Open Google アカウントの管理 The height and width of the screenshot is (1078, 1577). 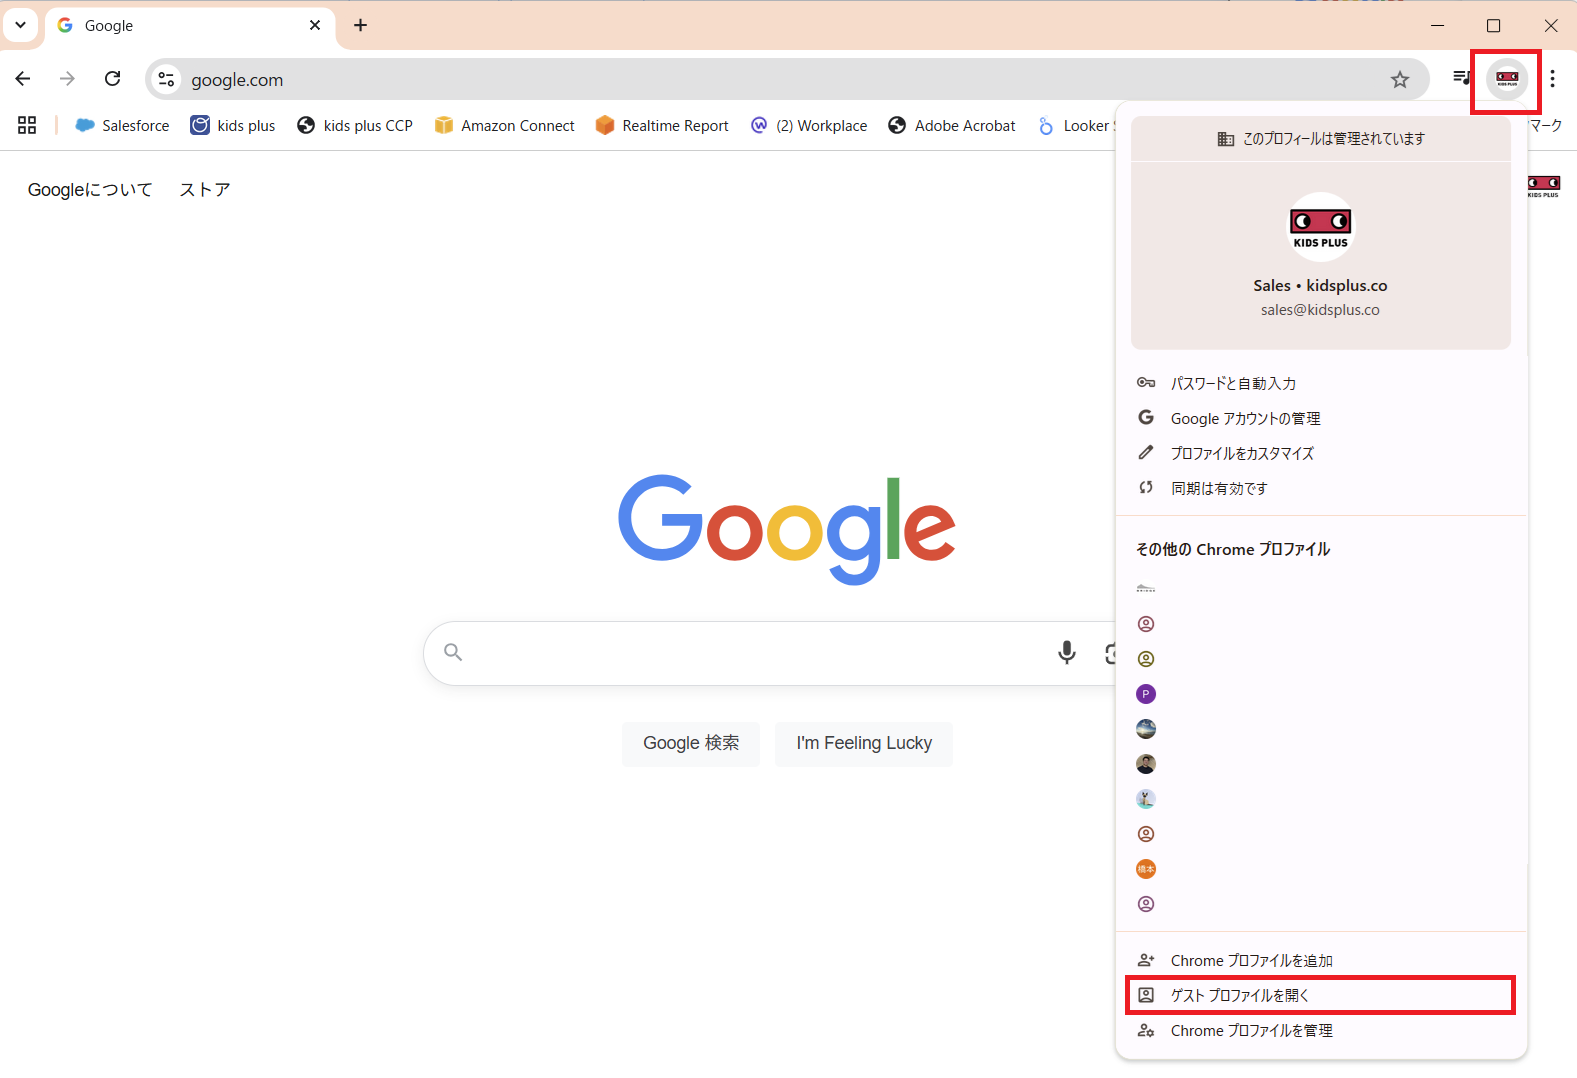[1321, 418]
